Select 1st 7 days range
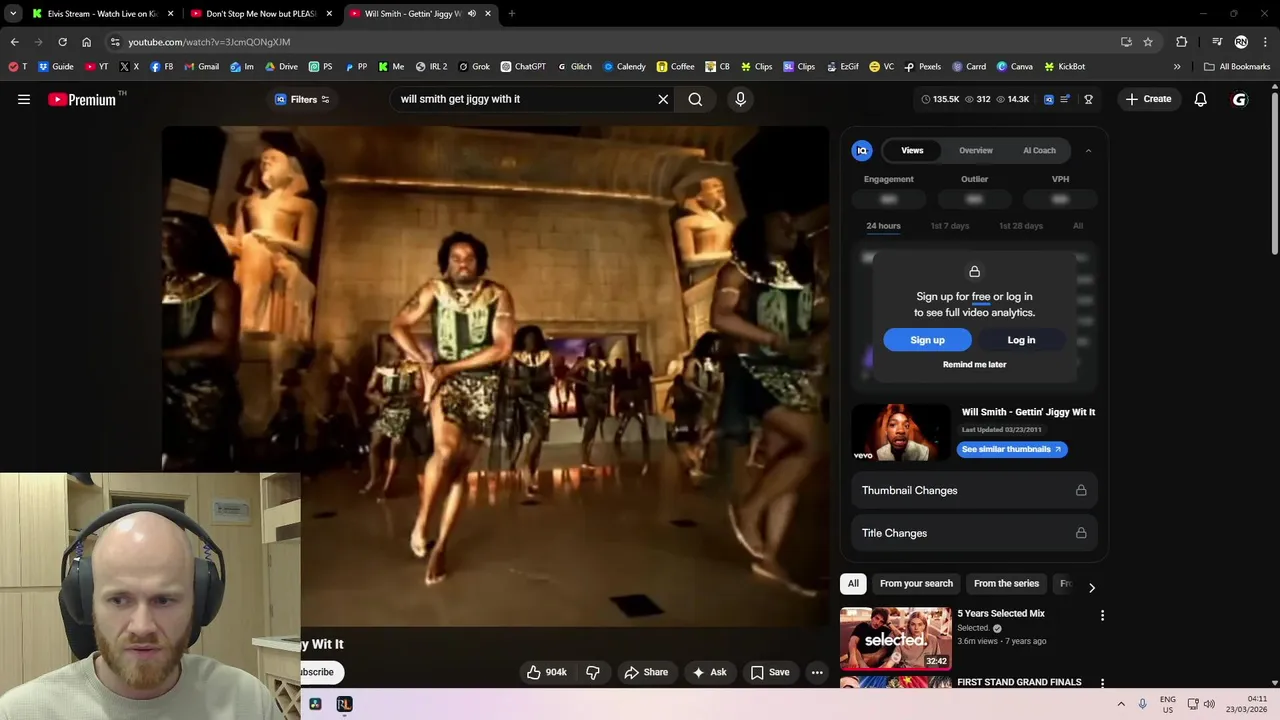 pyautogui.click(x=950, y=226)
